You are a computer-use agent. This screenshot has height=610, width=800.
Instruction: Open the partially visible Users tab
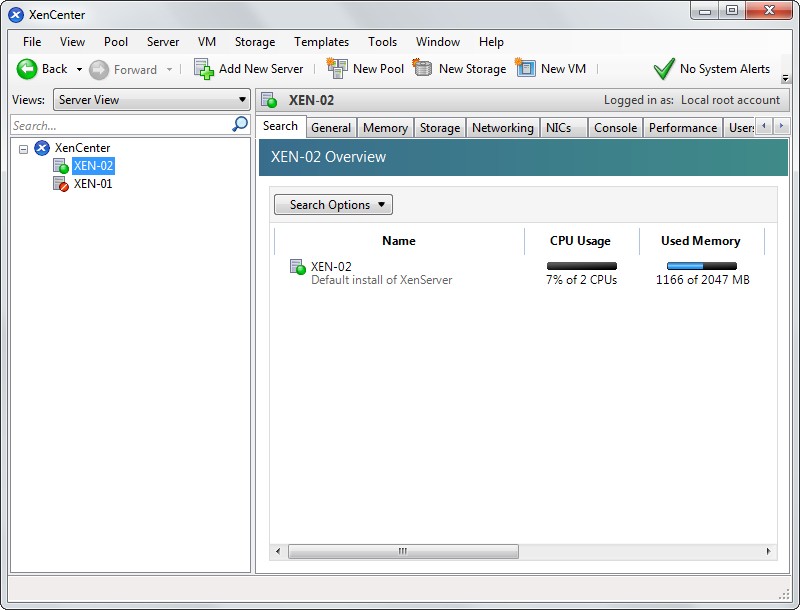click(x=740, y=128)
